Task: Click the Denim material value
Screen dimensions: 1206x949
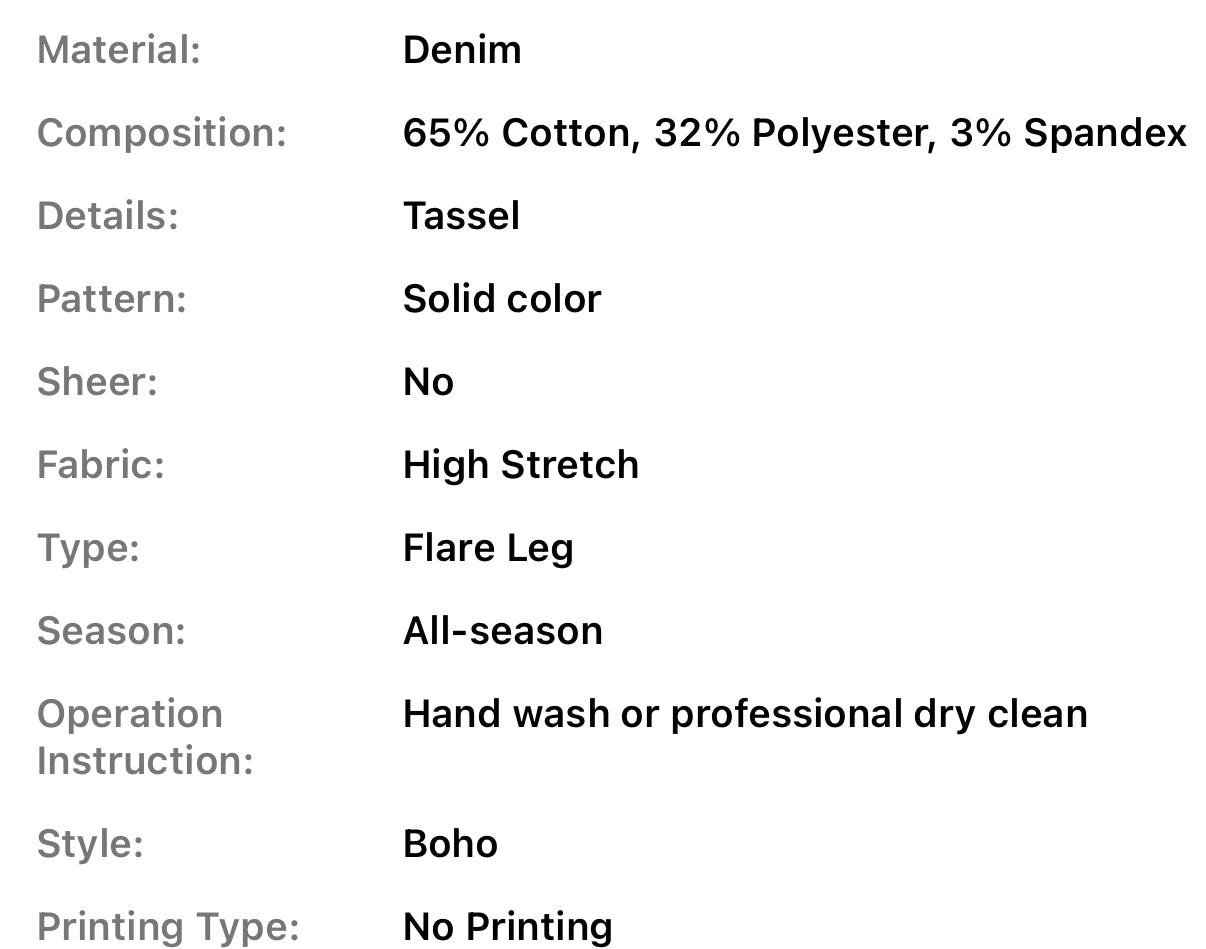Action: pyautogui.click(x=461, y=50)
